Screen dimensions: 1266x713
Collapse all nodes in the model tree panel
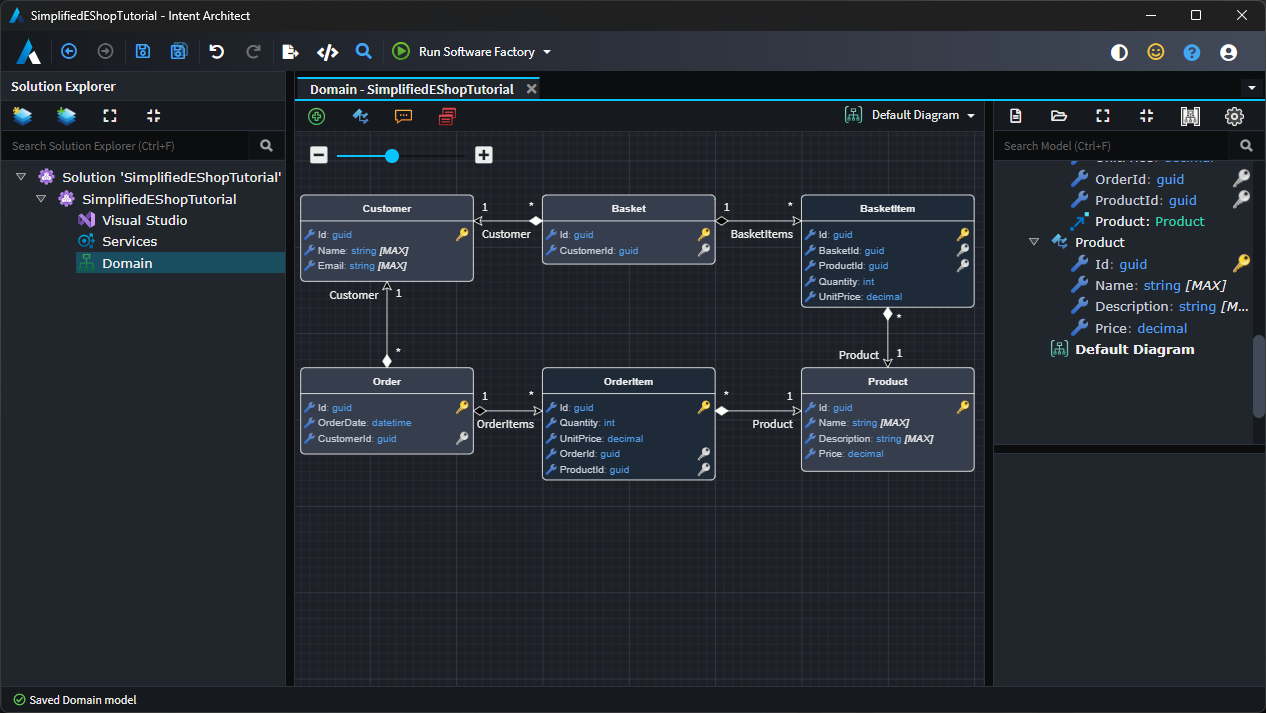tap(1147, 116)
